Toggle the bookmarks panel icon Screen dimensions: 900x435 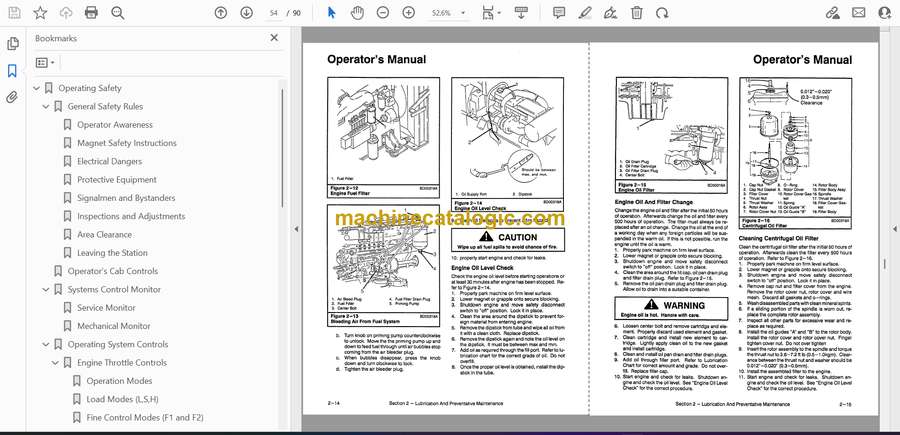12,71
